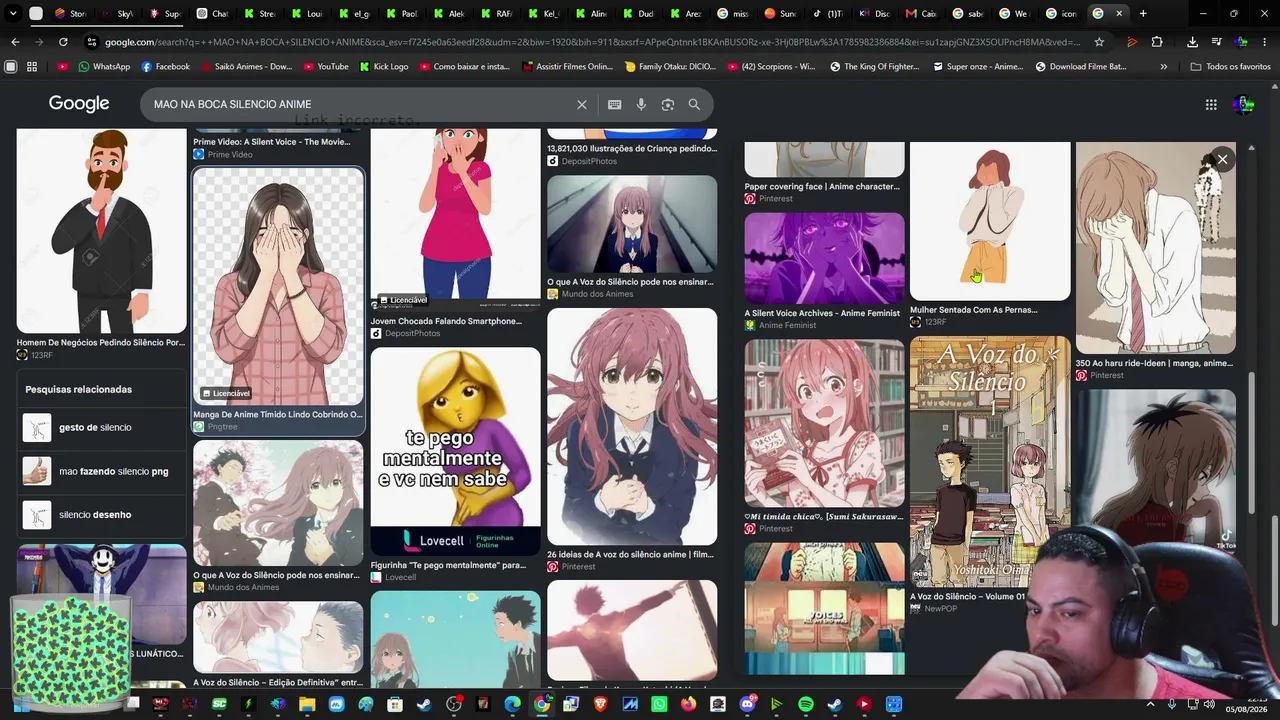Switch to the 'miss' browser tab

coord(732,14)
